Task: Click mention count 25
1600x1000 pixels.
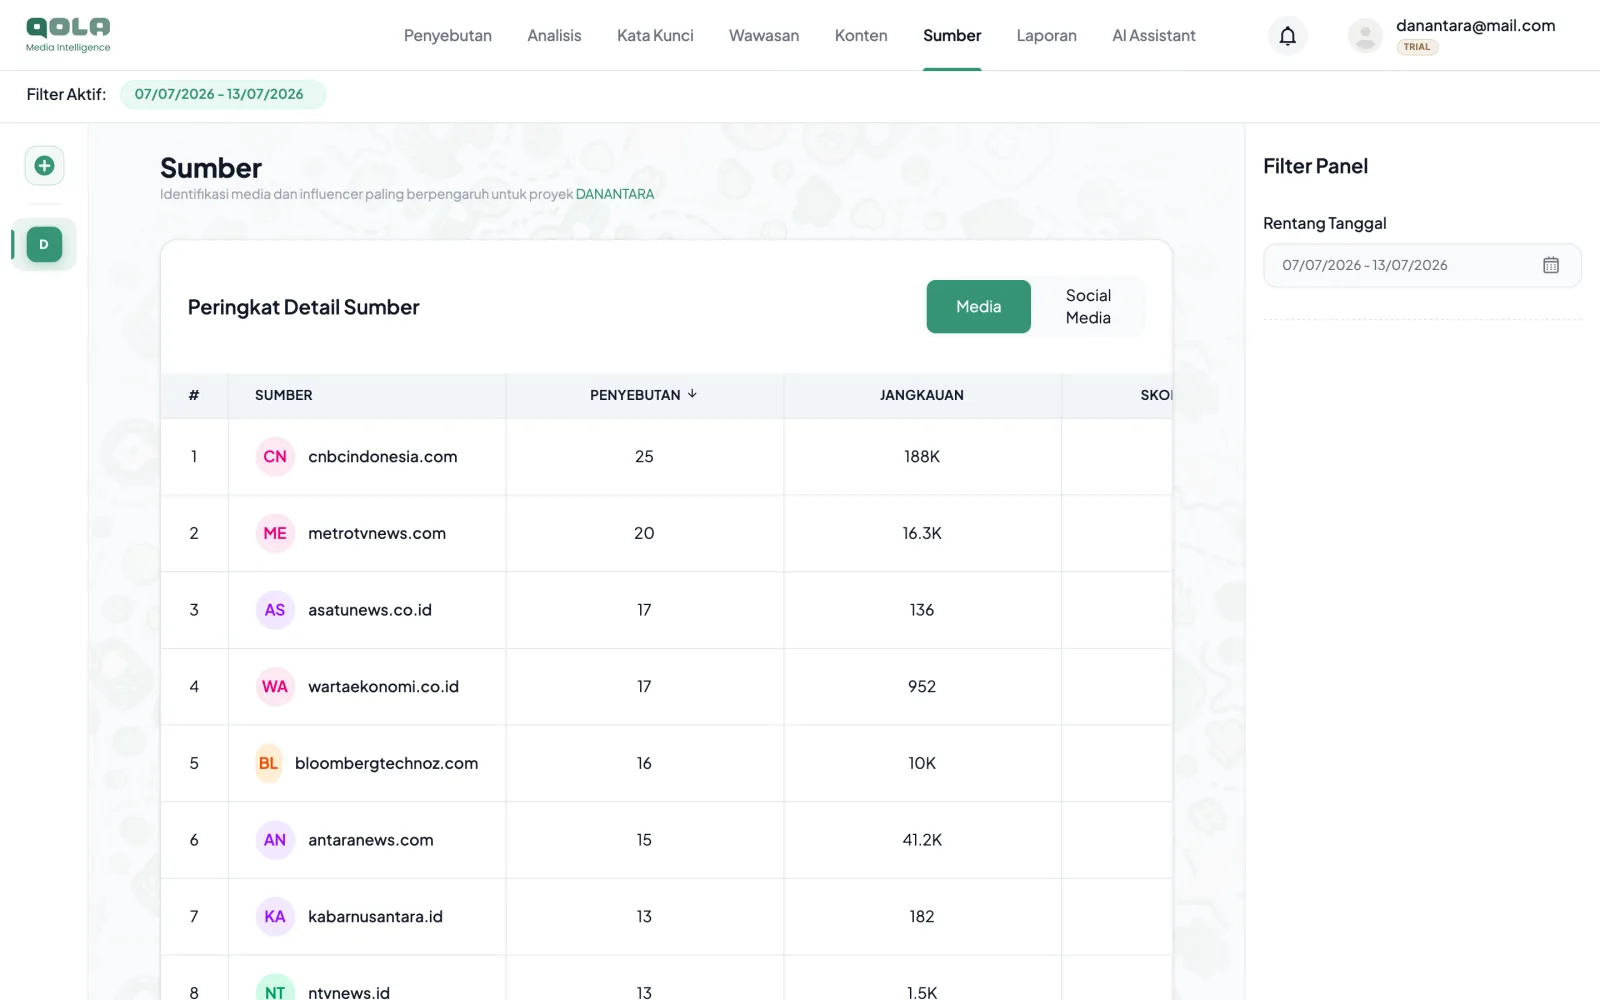Action: tap(644, 457)
